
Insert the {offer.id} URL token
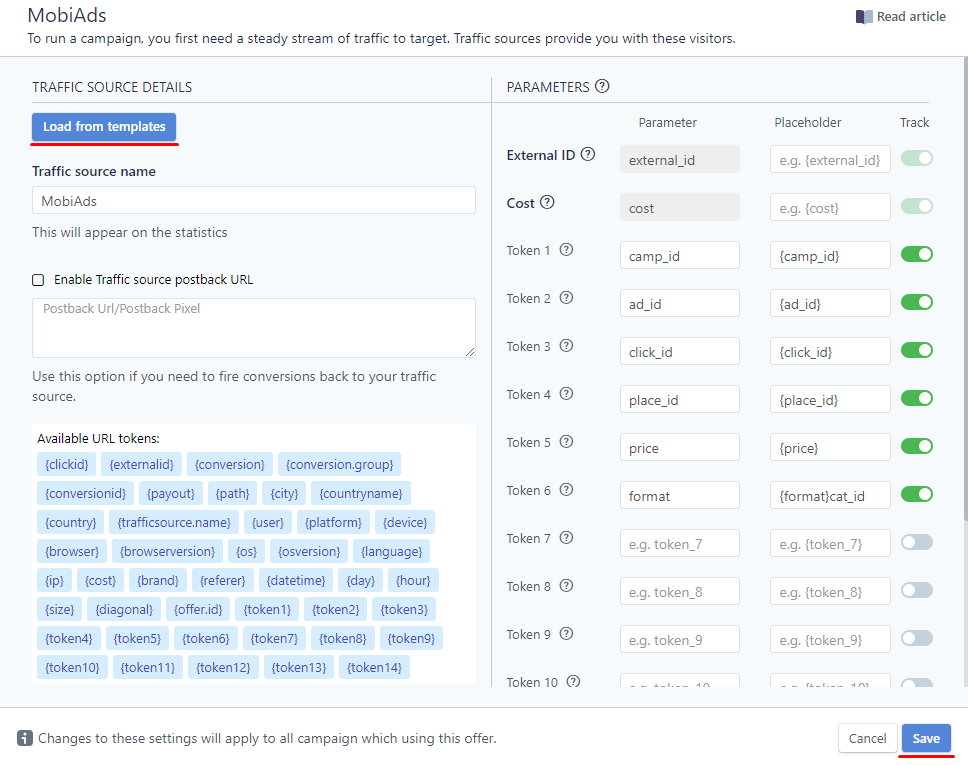tap(198, 609)
